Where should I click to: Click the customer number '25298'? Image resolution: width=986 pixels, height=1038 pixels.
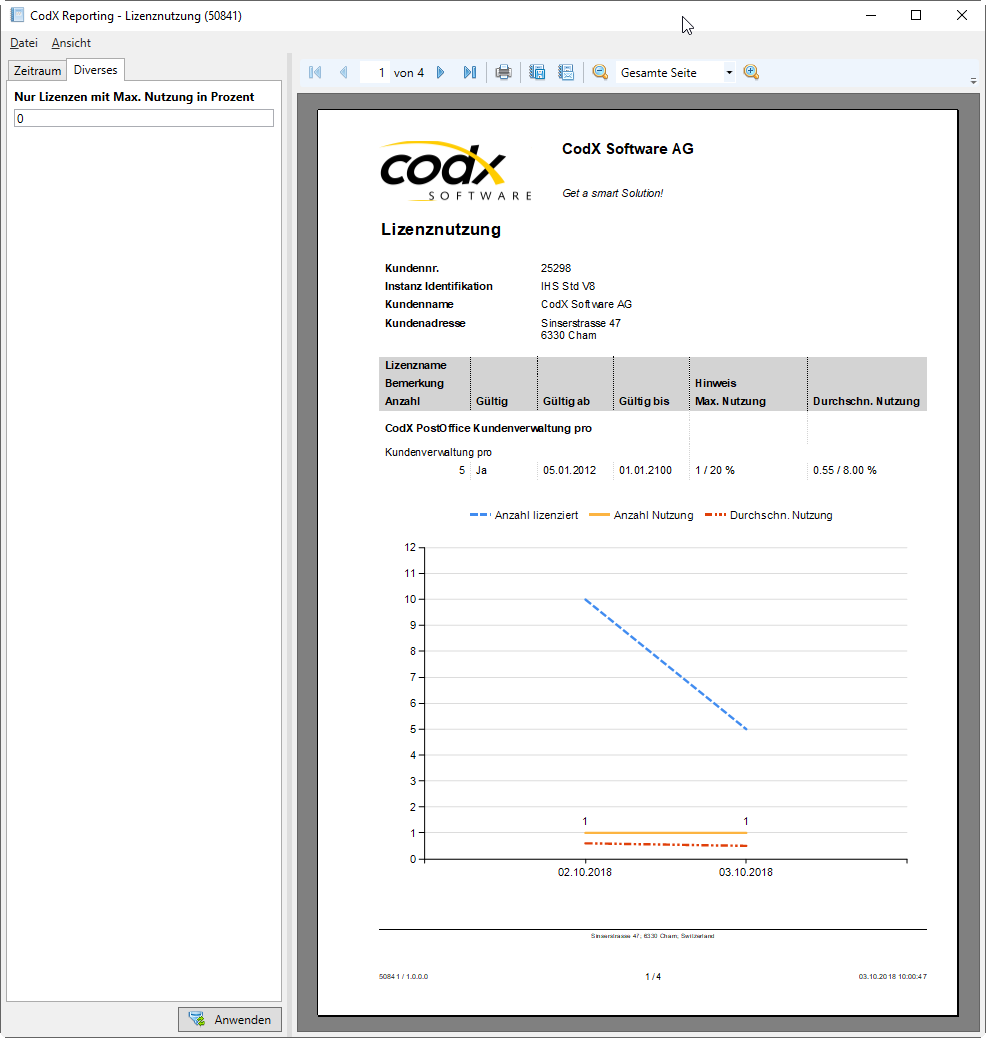click(556, 268)
